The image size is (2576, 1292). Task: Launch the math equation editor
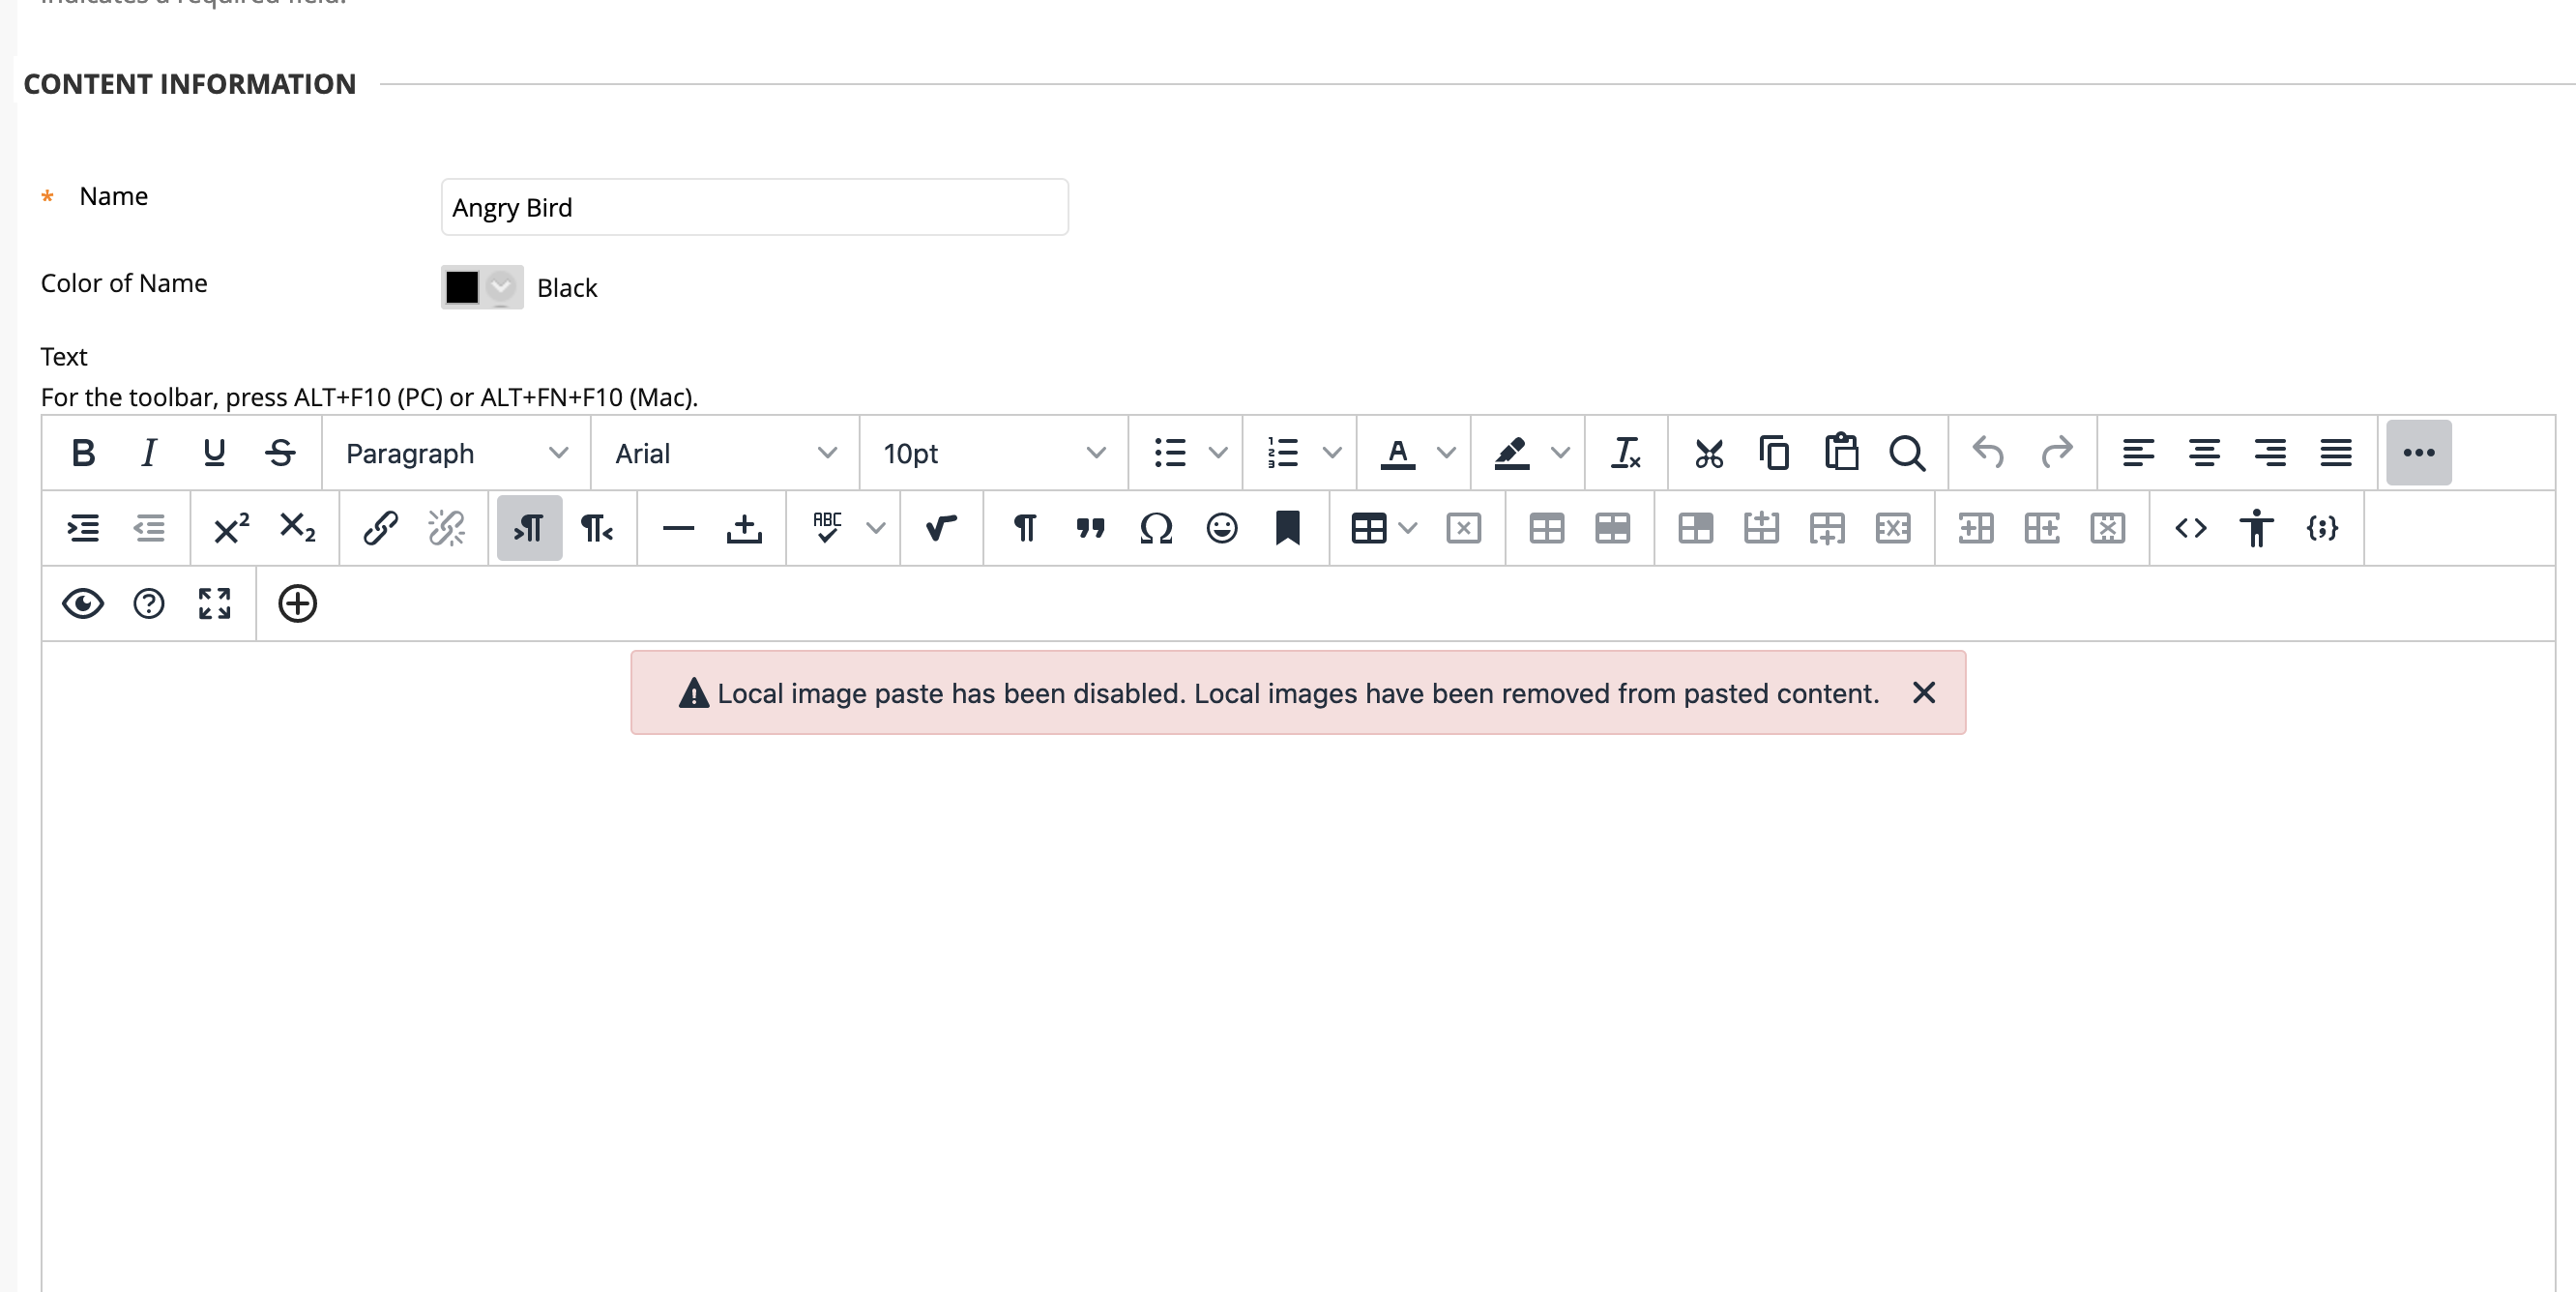(941, 528)
